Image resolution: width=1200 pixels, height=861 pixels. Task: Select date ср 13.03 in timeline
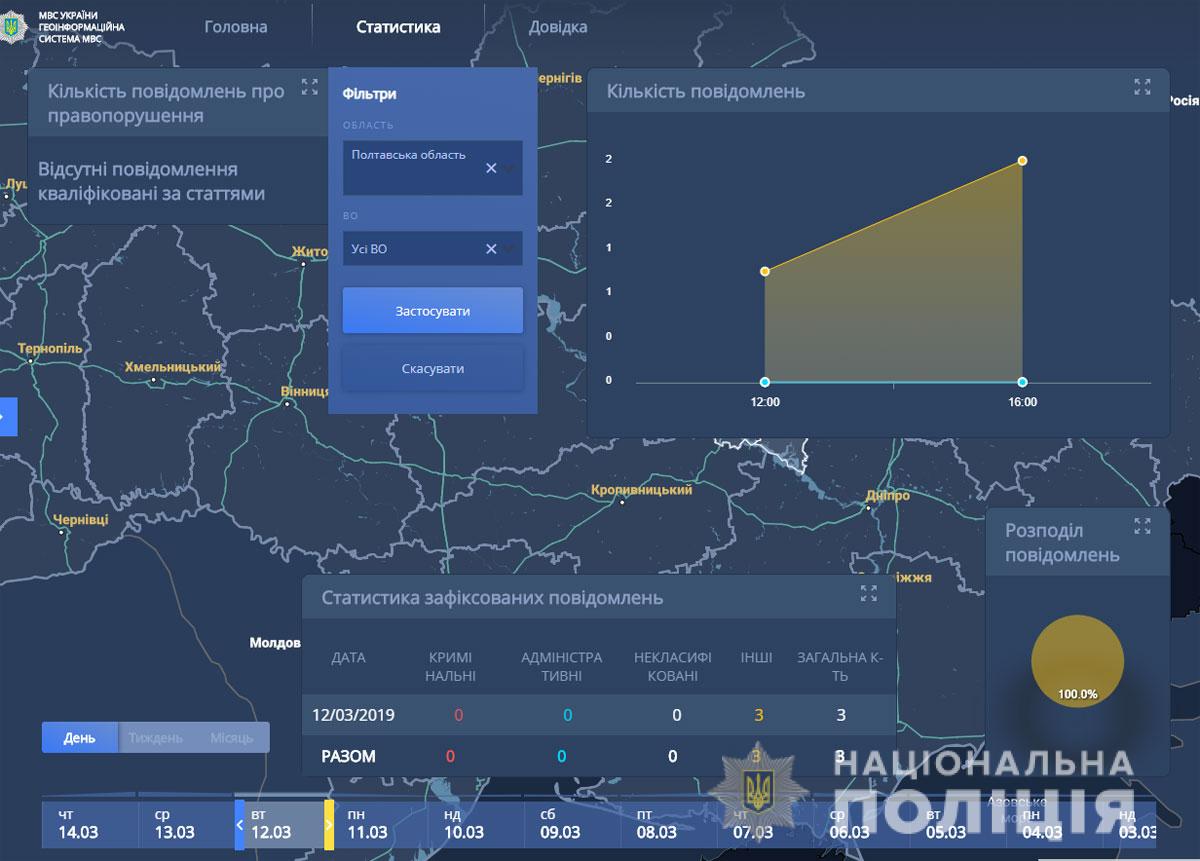click(186, 825)
